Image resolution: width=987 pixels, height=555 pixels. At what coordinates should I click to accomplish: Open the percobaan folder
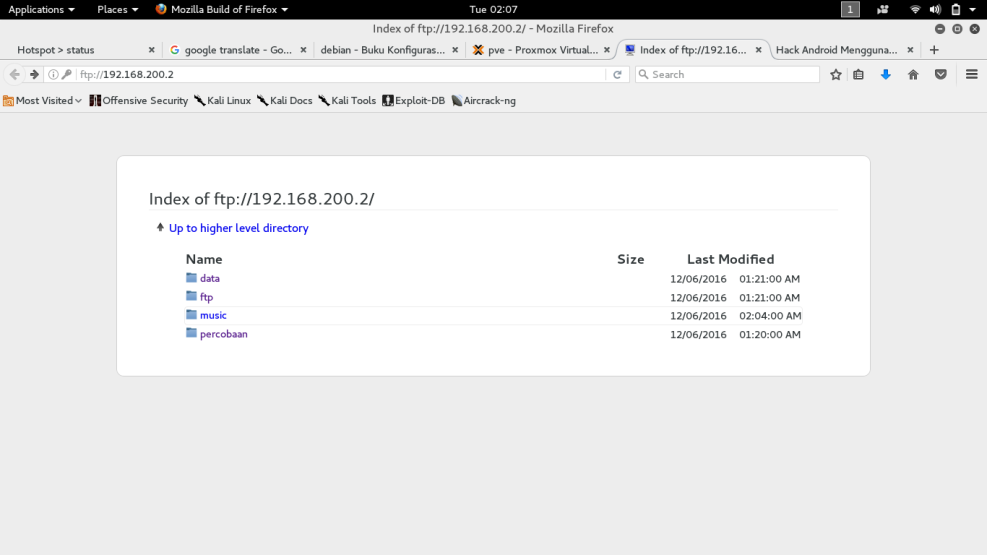click(x=223, y=334)
